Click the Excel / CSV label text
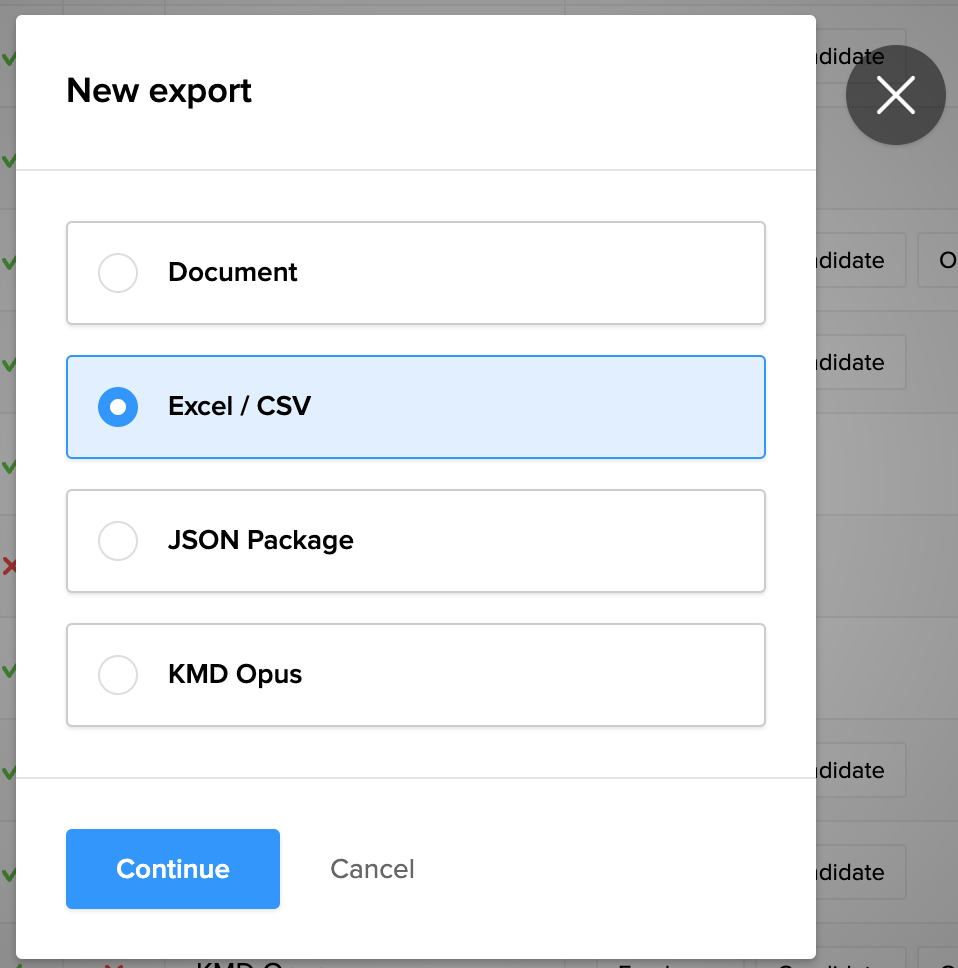The height and width of the screenshot is (968, 958). (240, 407)
